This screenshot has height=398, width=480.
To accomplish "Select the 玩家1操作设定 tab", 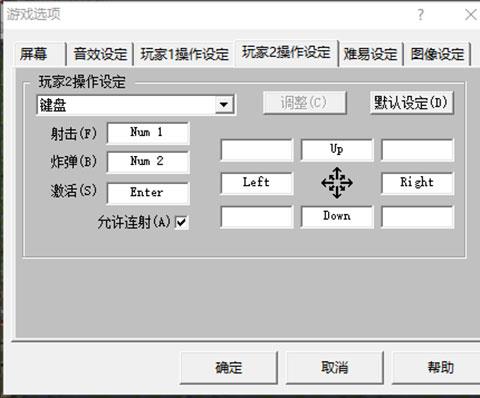I will (x=184, y=54).
